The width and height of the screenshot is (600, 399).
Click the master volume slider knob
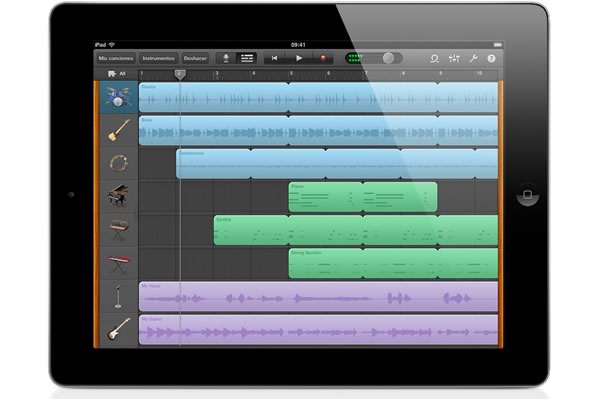pos(388,58)
